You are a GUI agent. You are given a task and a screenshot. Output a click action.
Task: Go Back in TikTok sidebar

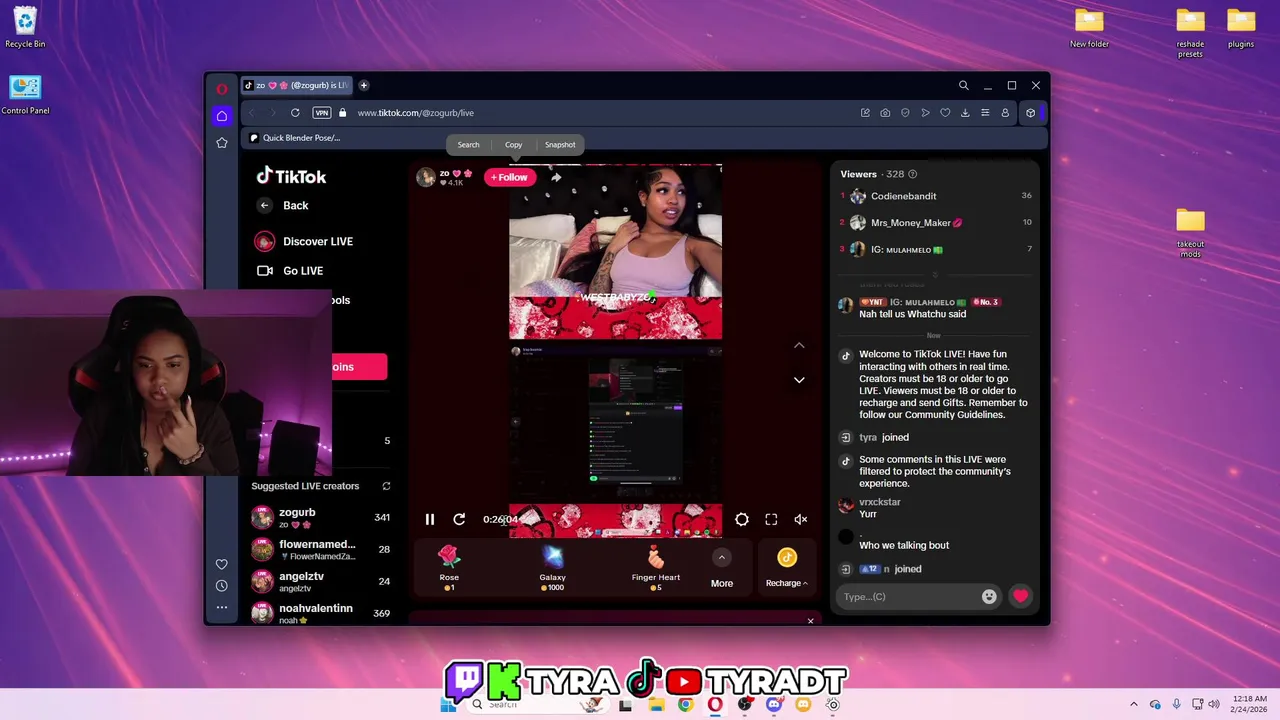(283, 205)
